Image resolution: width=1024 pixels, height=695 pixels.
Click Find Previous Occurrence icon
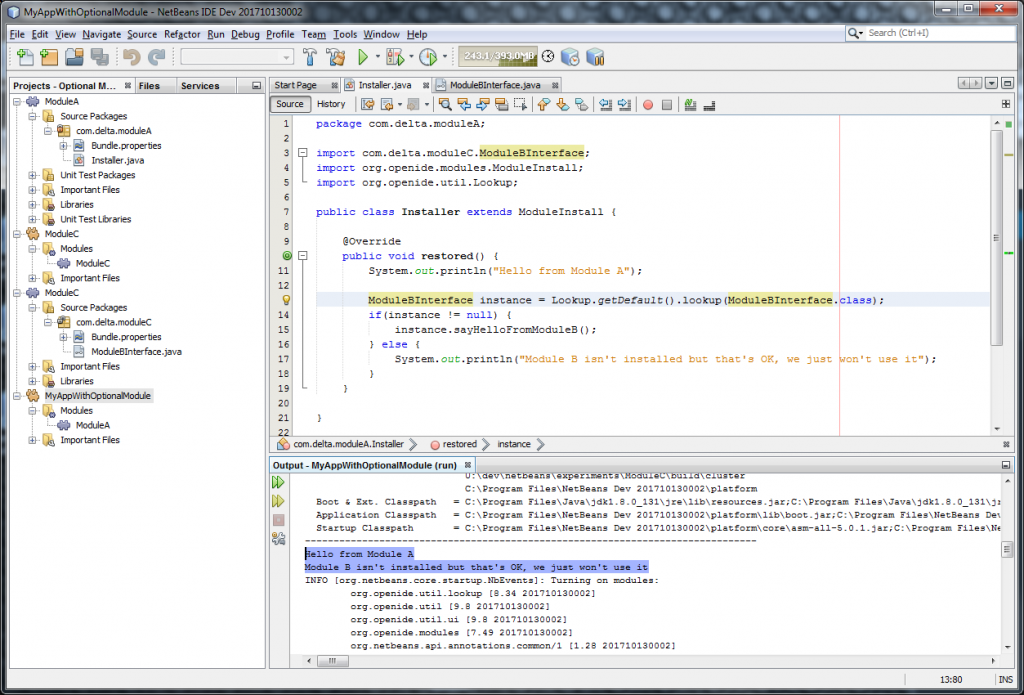pos(464,105)
